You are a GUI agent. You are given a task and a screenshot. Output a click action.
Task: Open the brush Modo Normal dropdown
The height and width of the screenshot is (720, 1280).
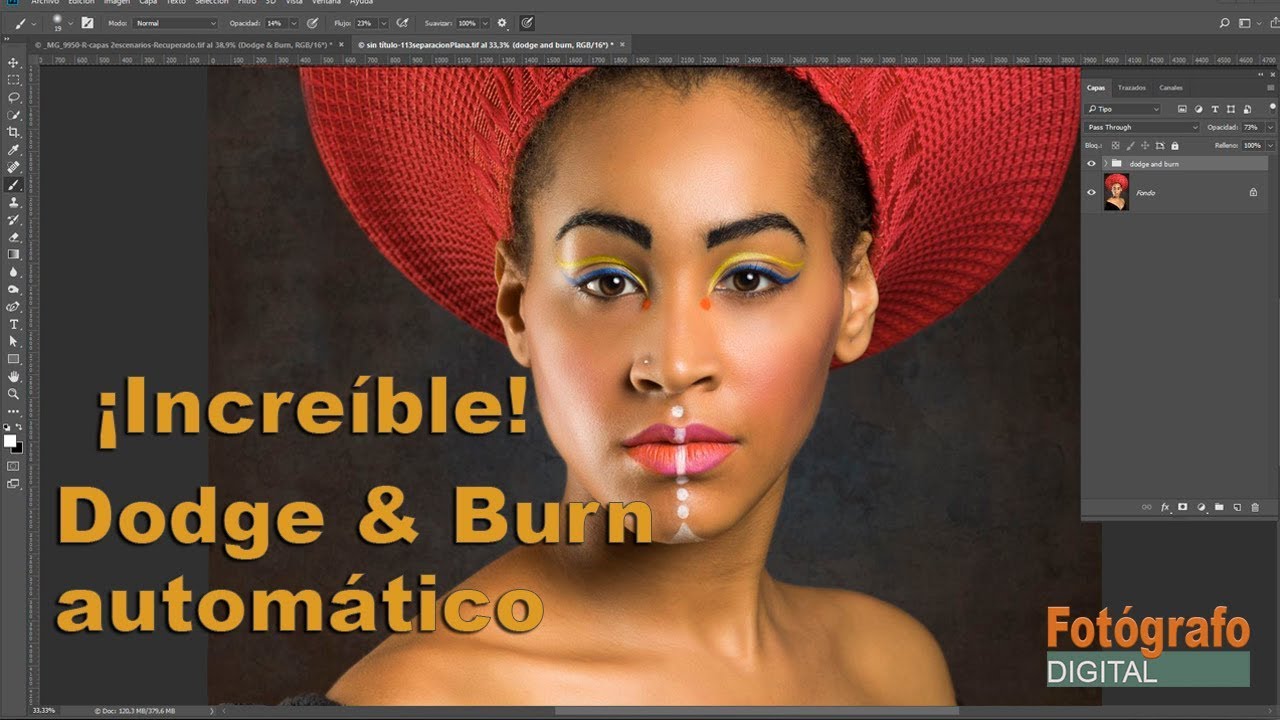176,22
